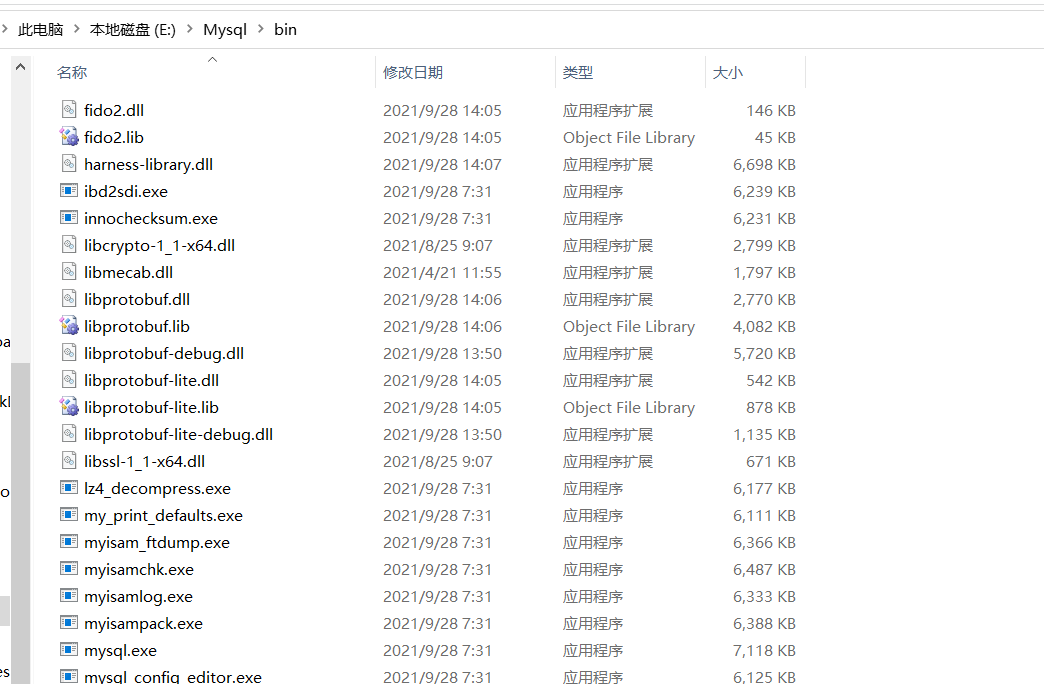Click the fido2.lib library icon
This screenshot has height=684, width=1044.
(x=69, y=137)
